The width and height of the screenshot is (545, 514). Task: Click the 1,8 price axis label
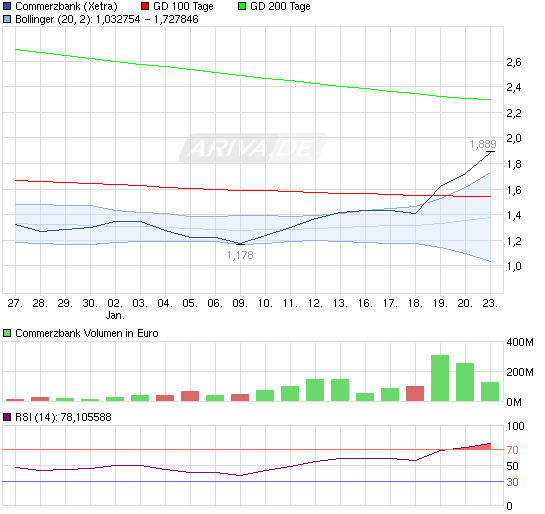tap(514, 164)
